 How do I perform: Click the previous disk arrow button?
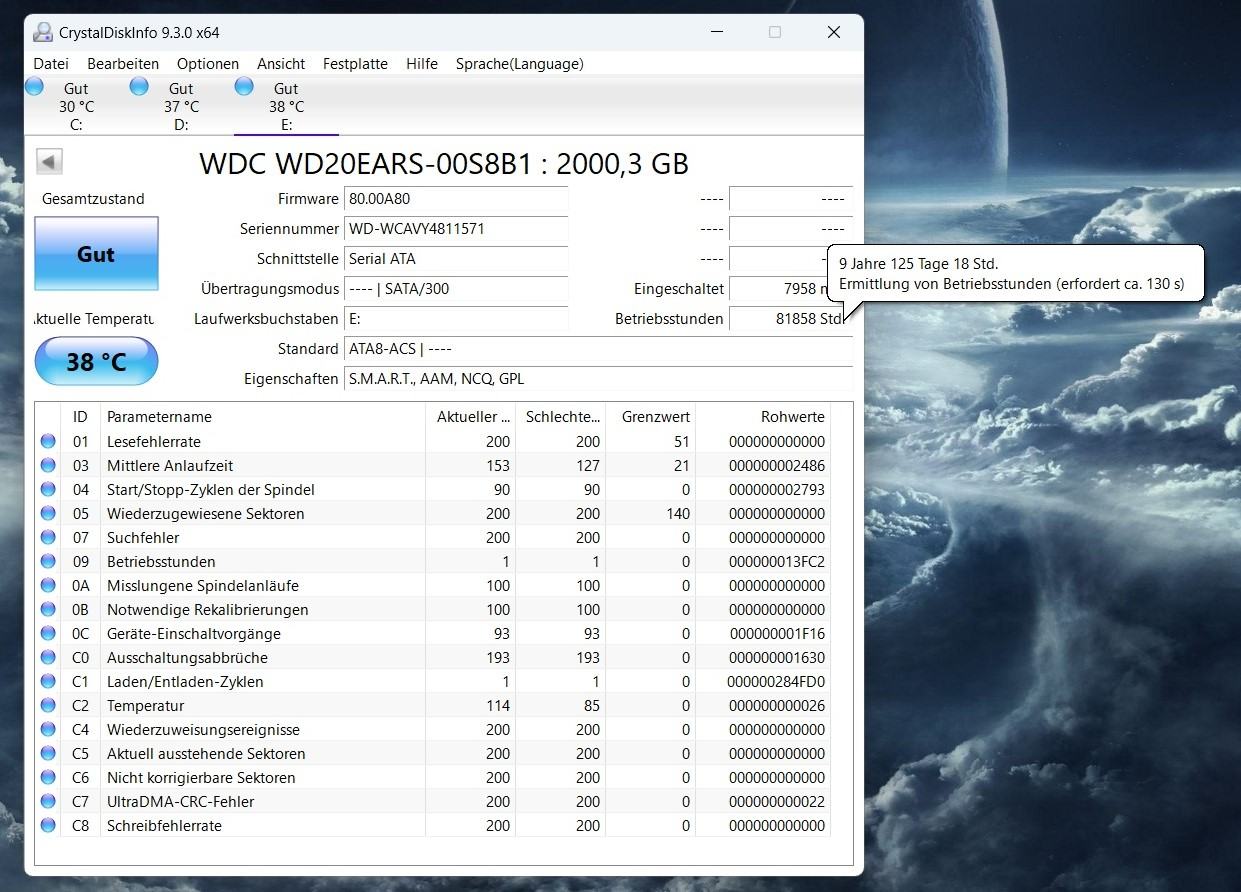pos(49,162)
